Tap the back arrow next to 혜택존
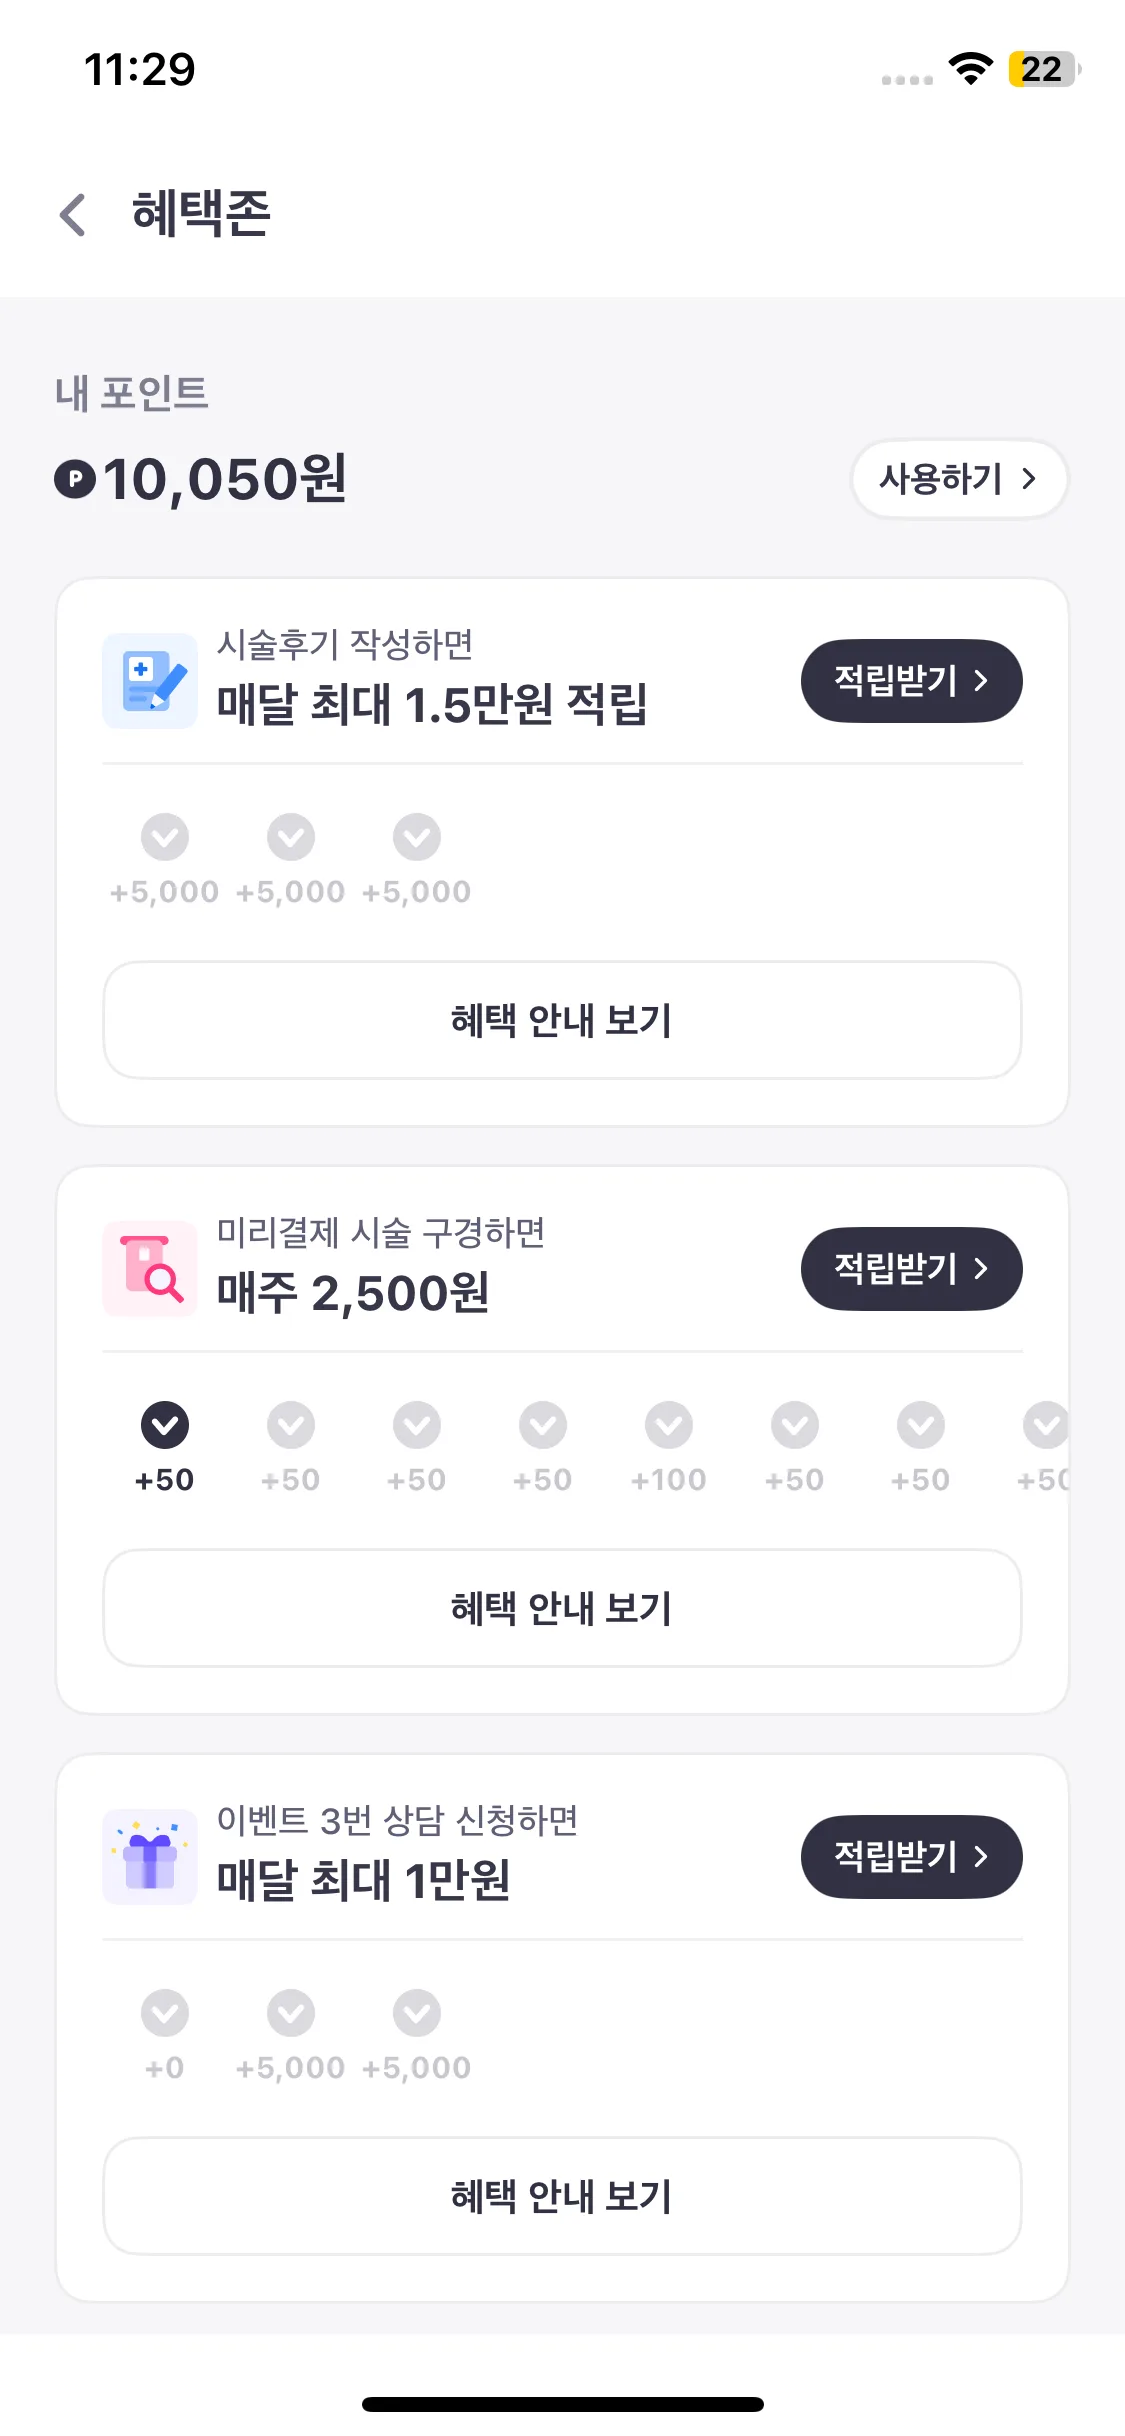 [73, 214]
